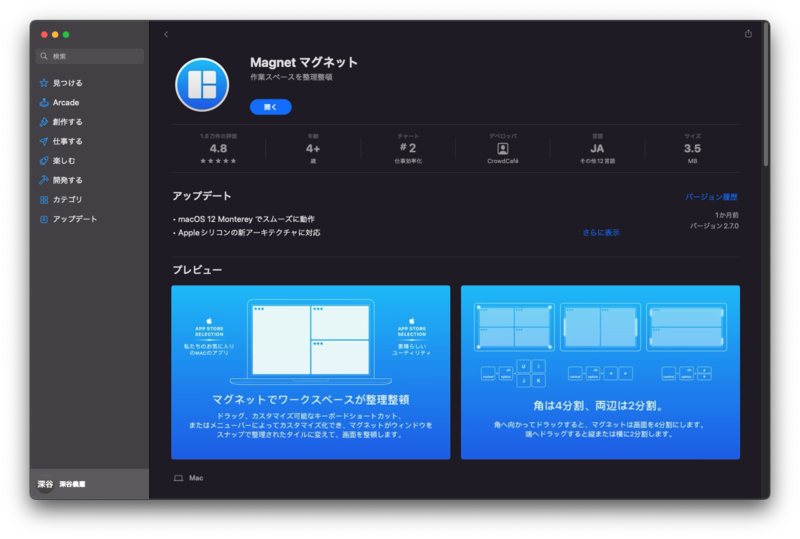Click the back chevron arrow
800x539 pixels.
click(x=166, y=34)
